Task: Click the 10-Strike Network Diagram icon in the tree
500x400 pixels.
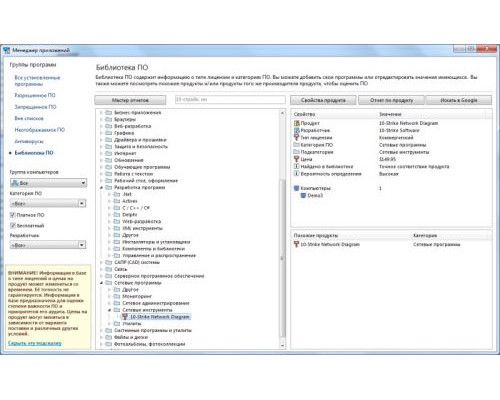Action: click(x=125, y=317)
